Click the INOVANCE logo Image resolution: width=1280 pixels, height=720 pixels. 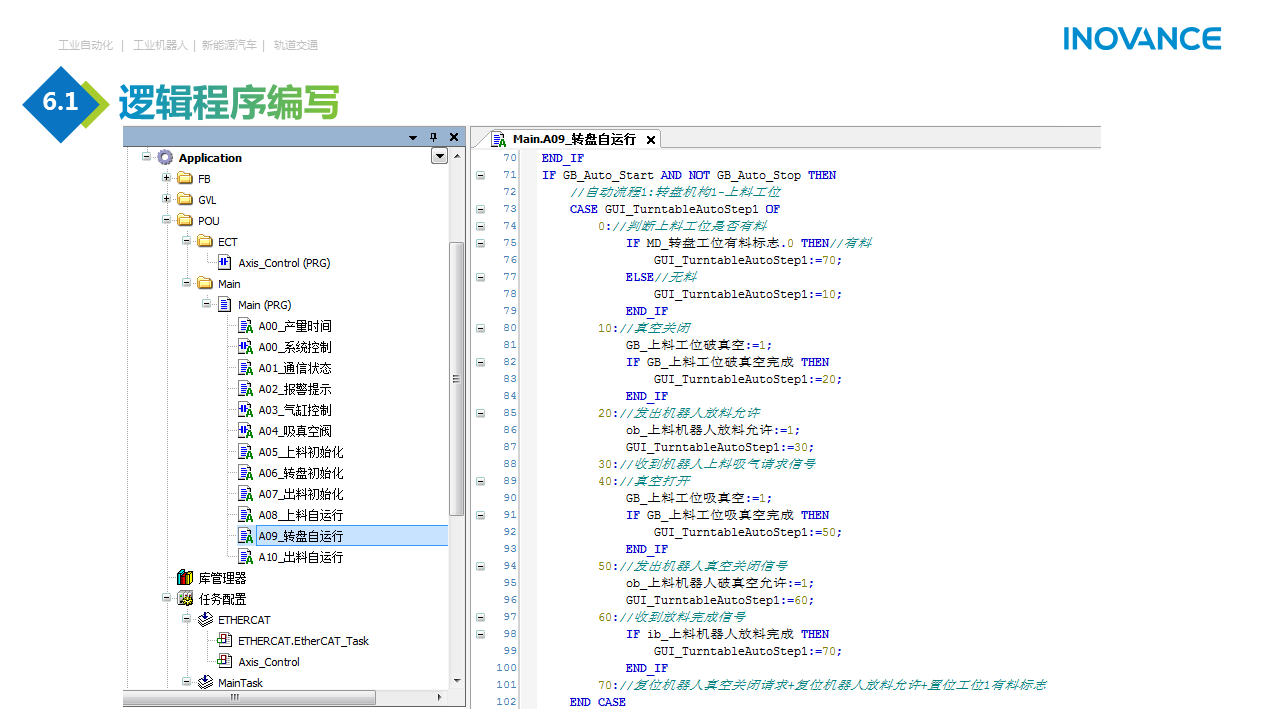click(1142, 39)
